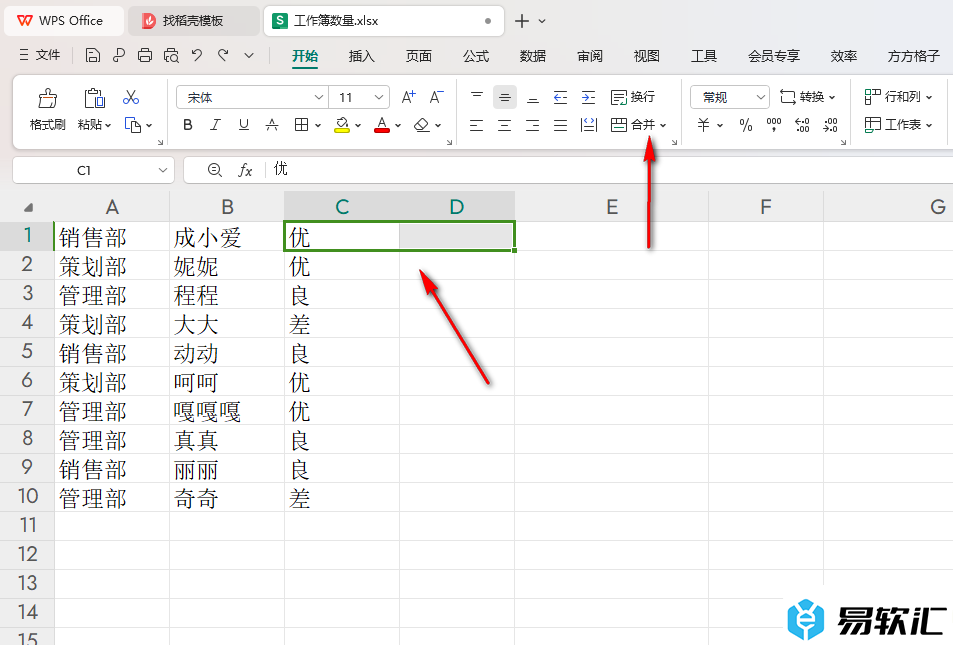
Task: Open number format 常规 dropdown
Action: (760, 97)
